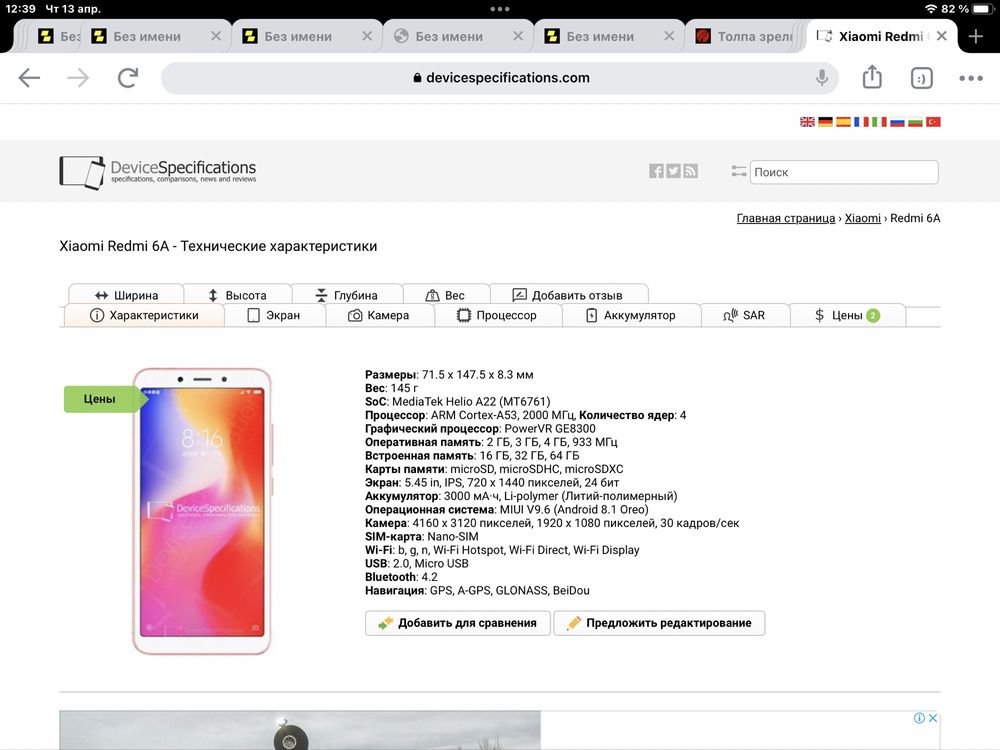
Task: Switch site language to German flag
Action: [825, 122]
